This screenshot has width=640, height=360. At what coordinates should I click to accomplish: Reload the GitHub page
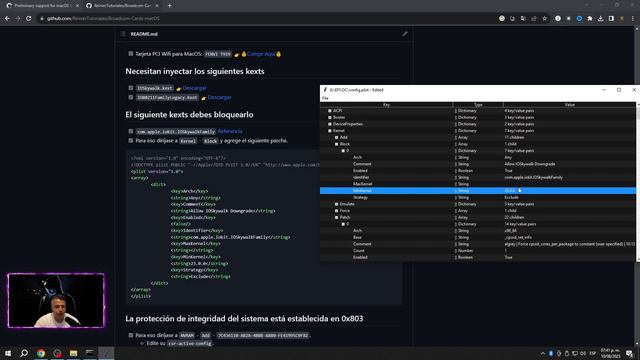[x=29, y=18]
